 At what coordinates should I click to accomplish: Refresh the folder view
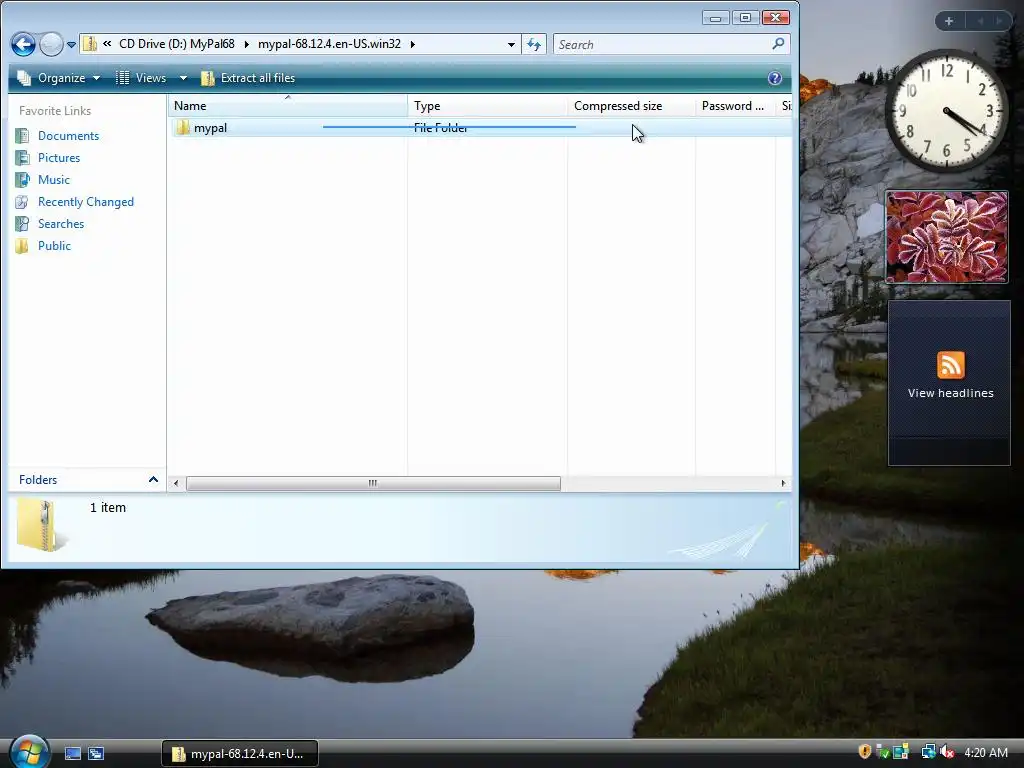tap(534, 44)
